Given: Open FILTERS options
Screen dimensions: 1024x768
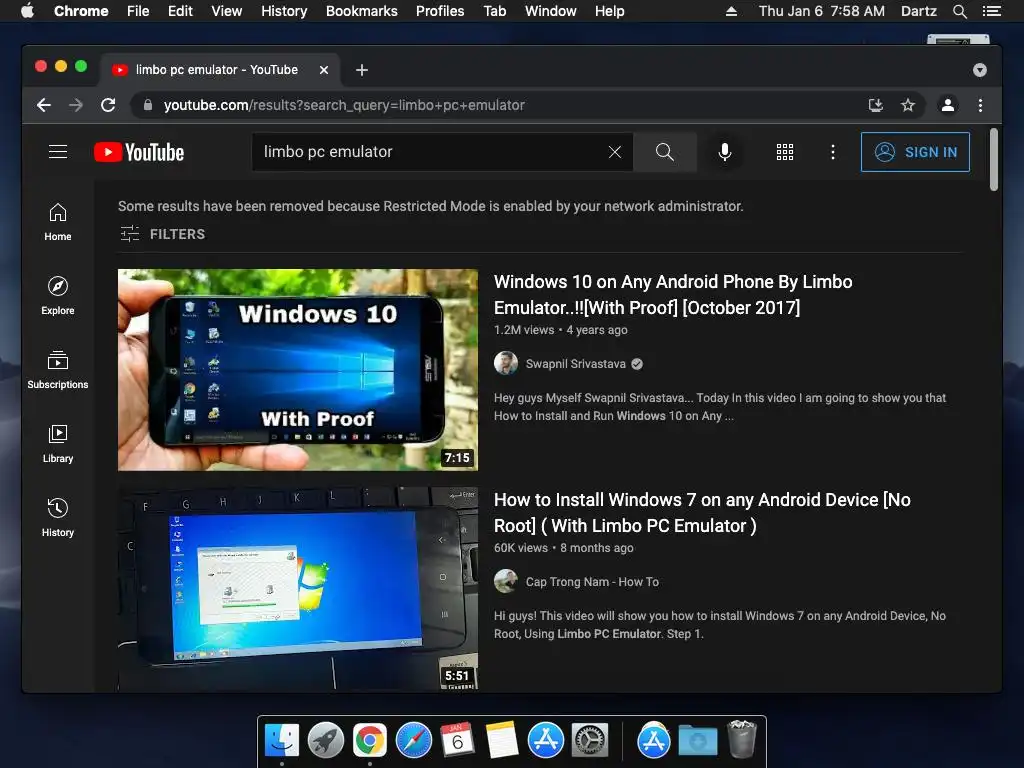Looking at the screenshot, I should coord(163,234).
